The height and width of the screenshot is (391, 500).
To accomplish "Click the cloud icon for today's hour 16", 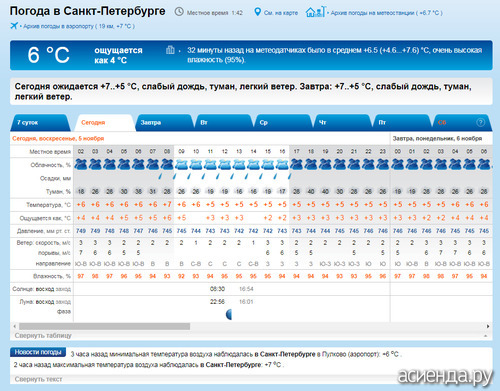I will tap(282, 164).
